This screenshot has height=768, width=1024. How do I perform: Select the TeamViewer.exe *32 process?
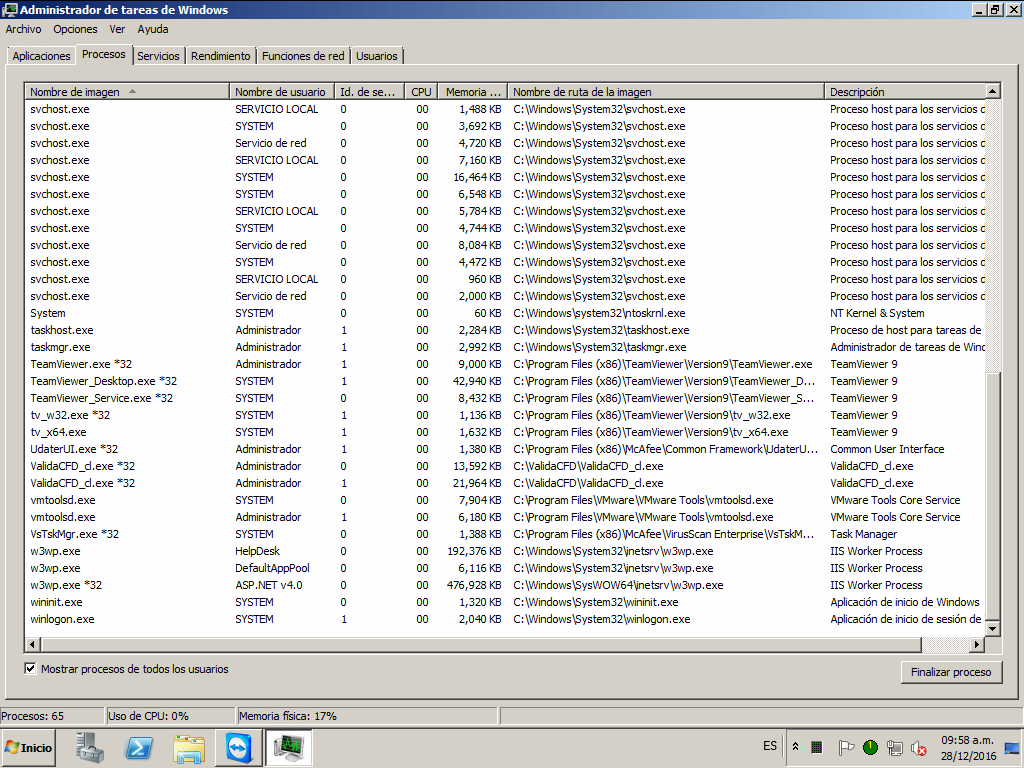(x=505, y=364)
